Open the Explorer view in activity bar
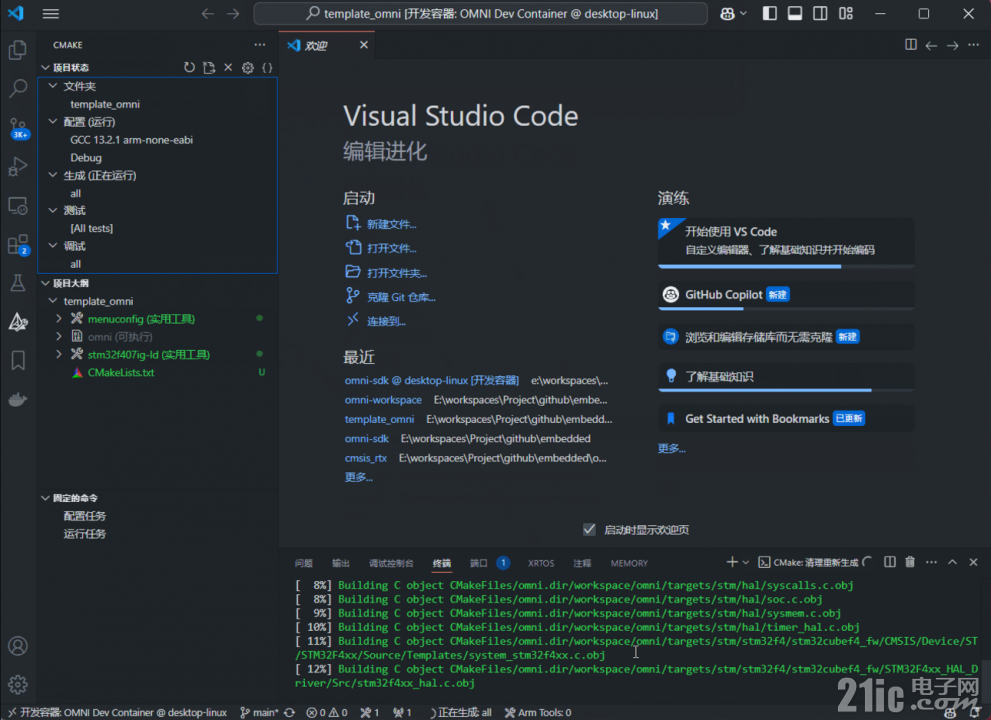 pyautogui.click(x=18, y=50)
